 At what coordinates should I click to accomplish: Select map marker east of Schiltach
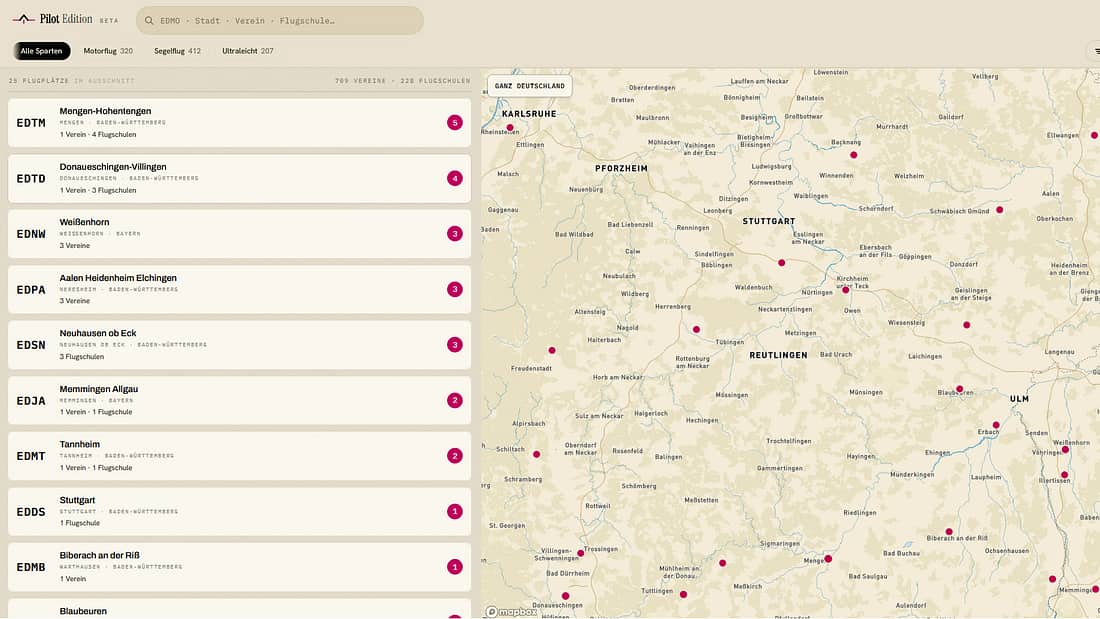(x=537, y=455)
